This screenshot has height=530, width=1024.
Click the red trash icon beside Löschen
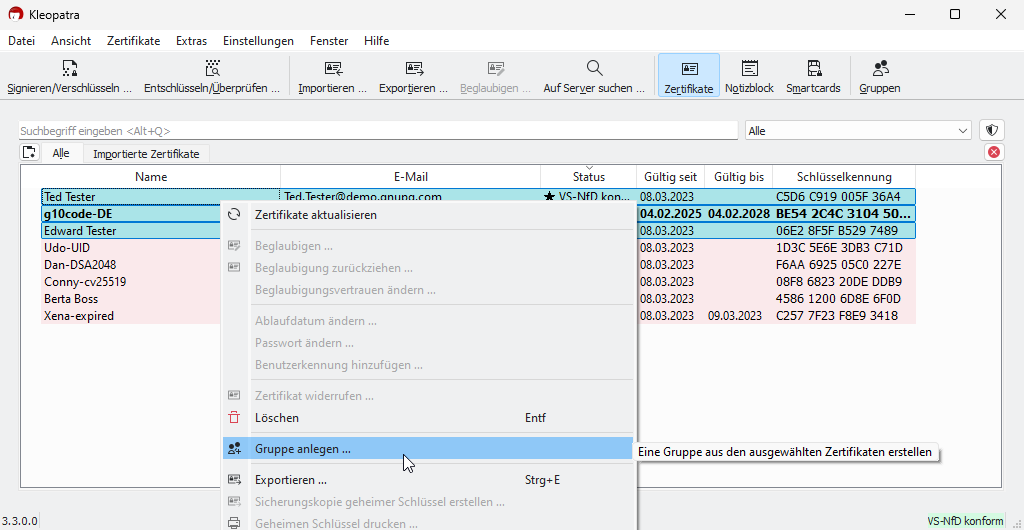(234, 418)
